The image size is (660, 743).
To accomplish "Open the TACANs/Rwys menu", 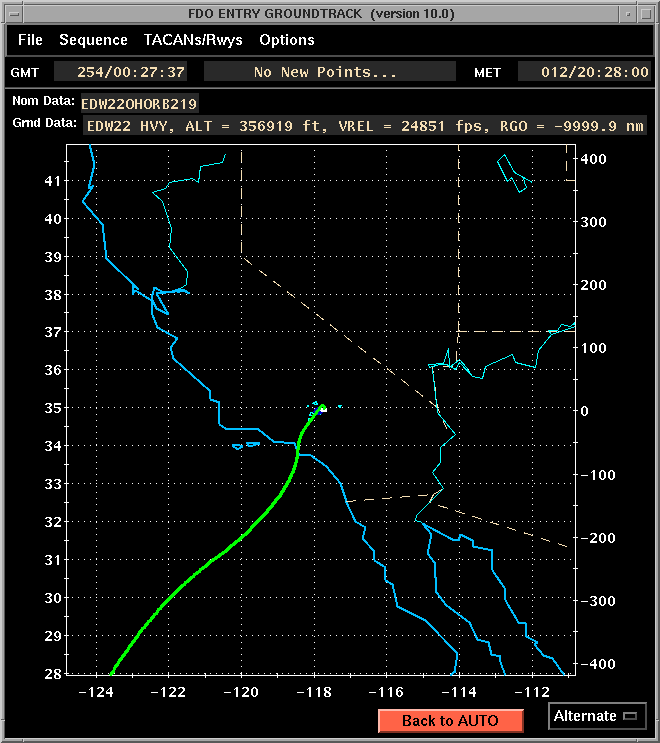I will click(193, 40).
